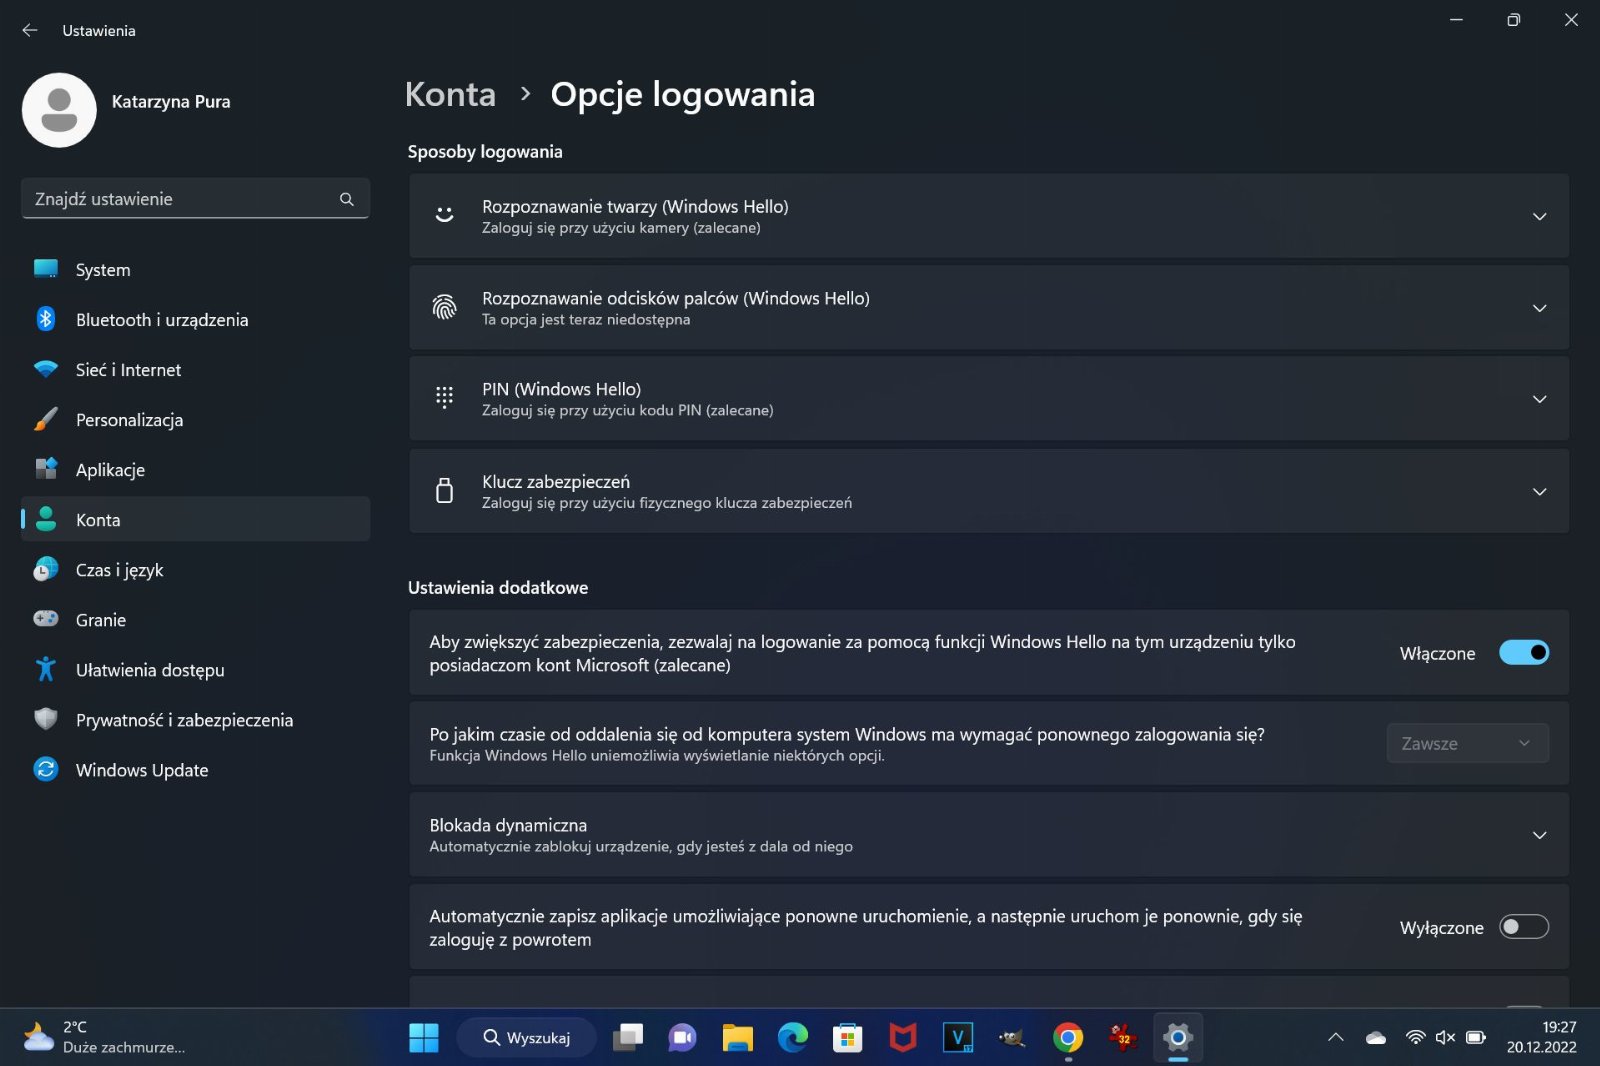Screen dimensions: 1600x1066
Task: Open the Zawsze dropdown menu
Action: 1466,743
